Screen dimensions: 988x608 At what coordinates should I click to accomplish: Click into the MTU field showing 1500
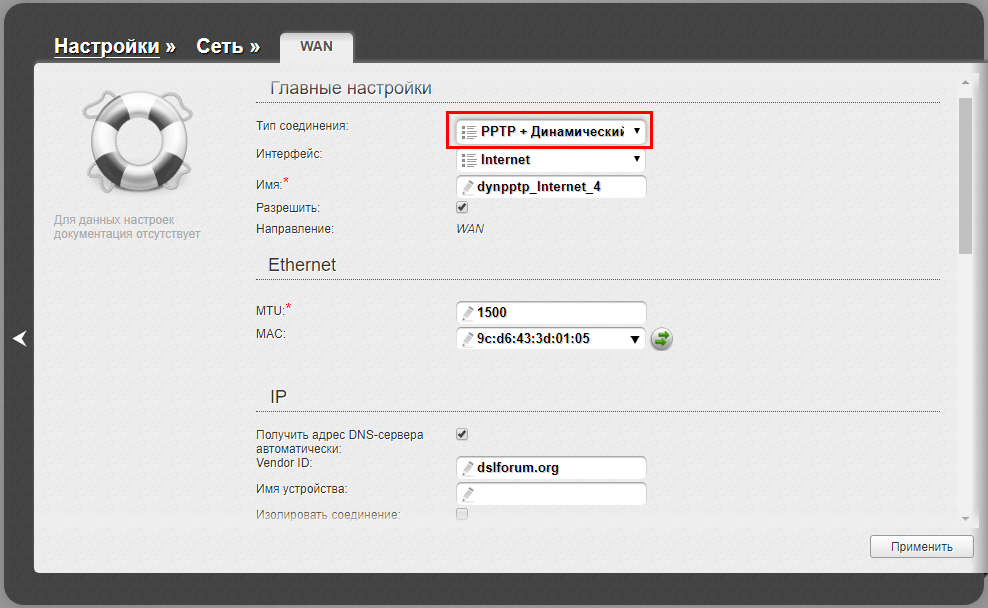[x=551, y=313]
